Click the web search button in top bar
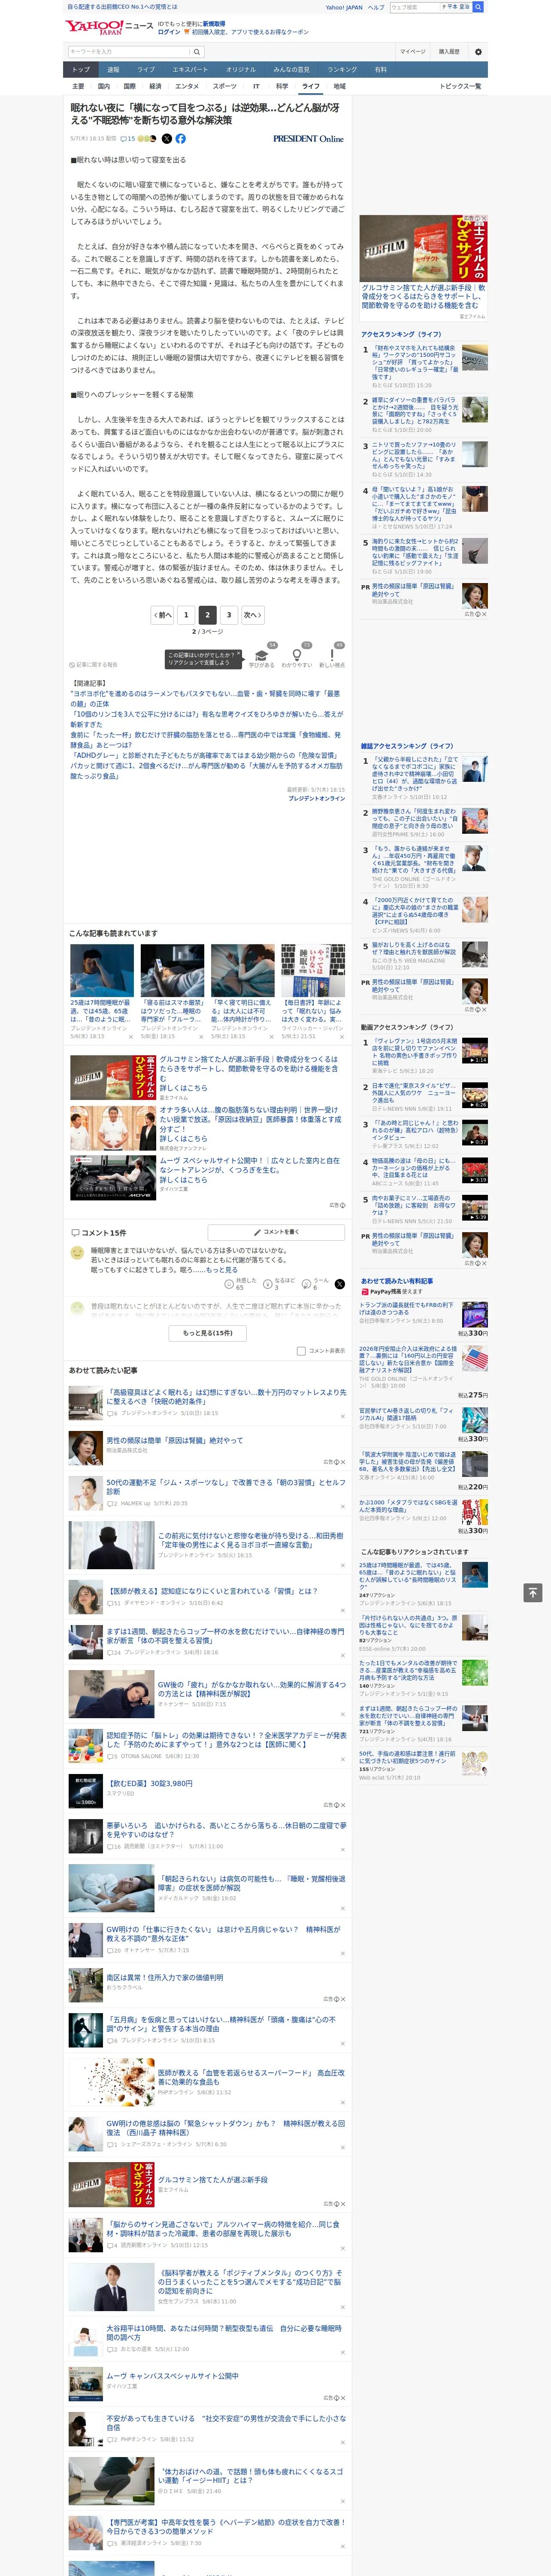The width and height of the screenshot is (551, 2576). [x=478, y=7]
